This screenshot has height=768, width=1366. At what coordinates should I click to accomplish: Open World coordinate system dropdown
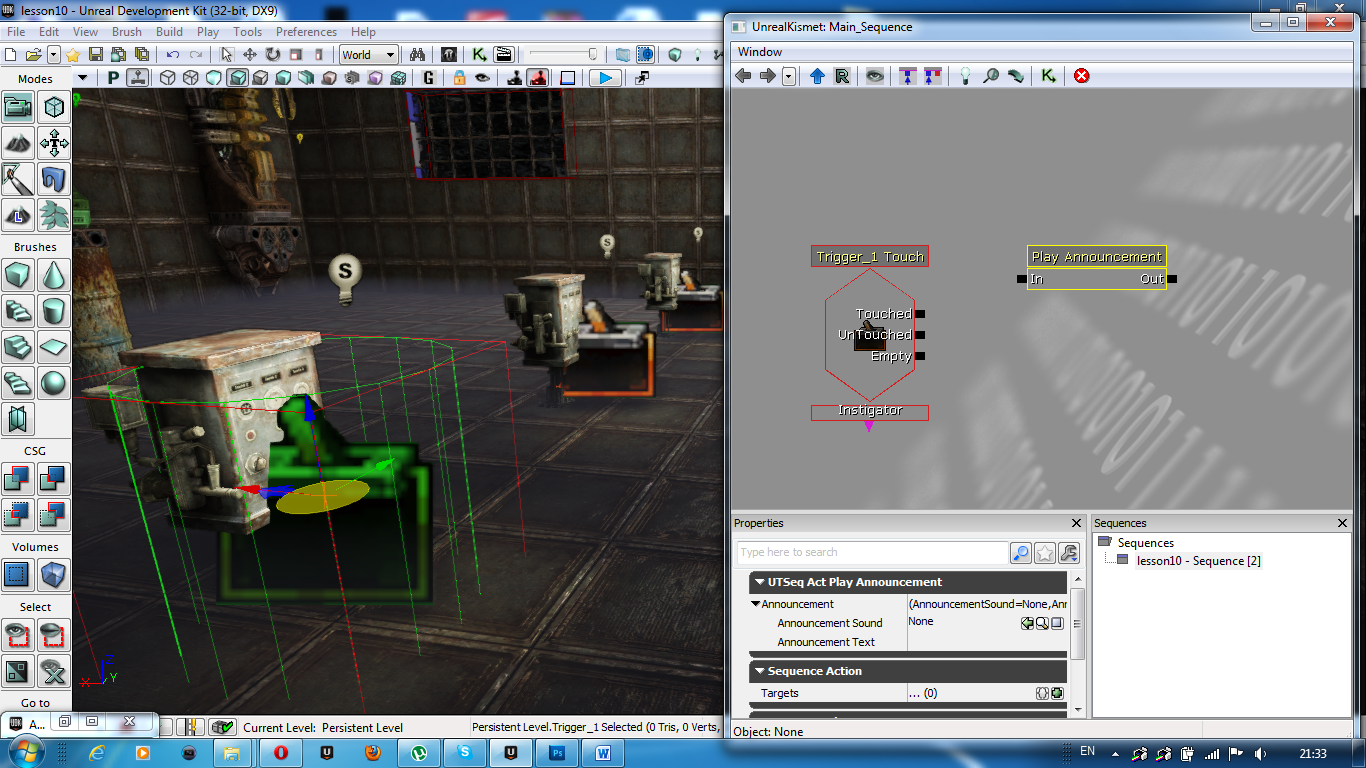(x=369, y=55)
